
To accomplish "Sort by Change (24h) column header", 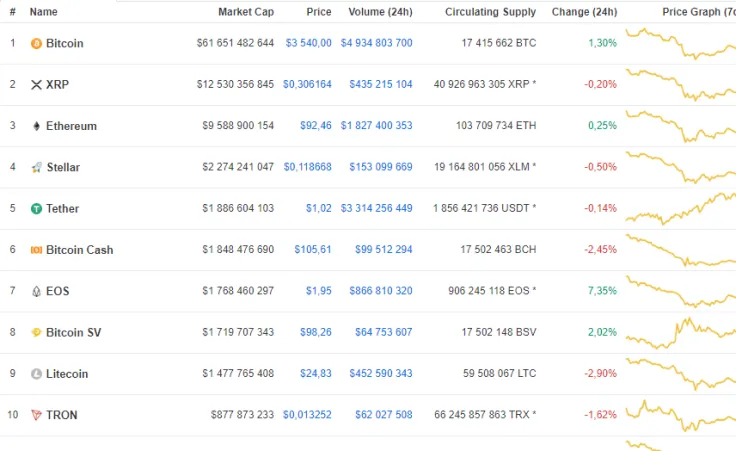I will (x=584, y=12).
